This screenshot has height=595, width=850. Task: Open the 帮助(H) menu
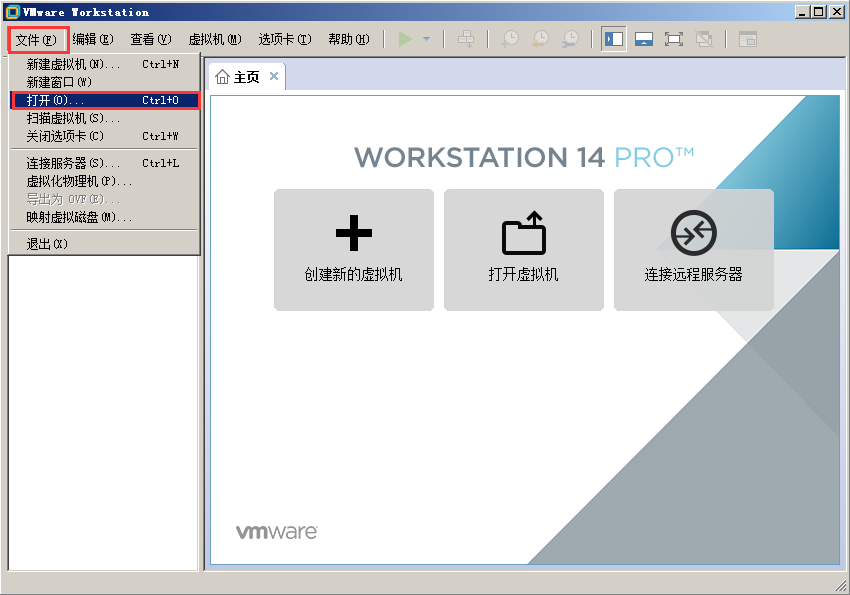(x=348, y=39)
